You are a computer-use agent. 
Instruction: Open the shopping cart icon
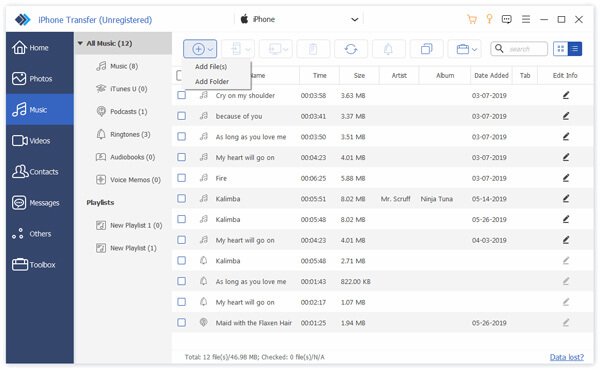coord(472,19)
